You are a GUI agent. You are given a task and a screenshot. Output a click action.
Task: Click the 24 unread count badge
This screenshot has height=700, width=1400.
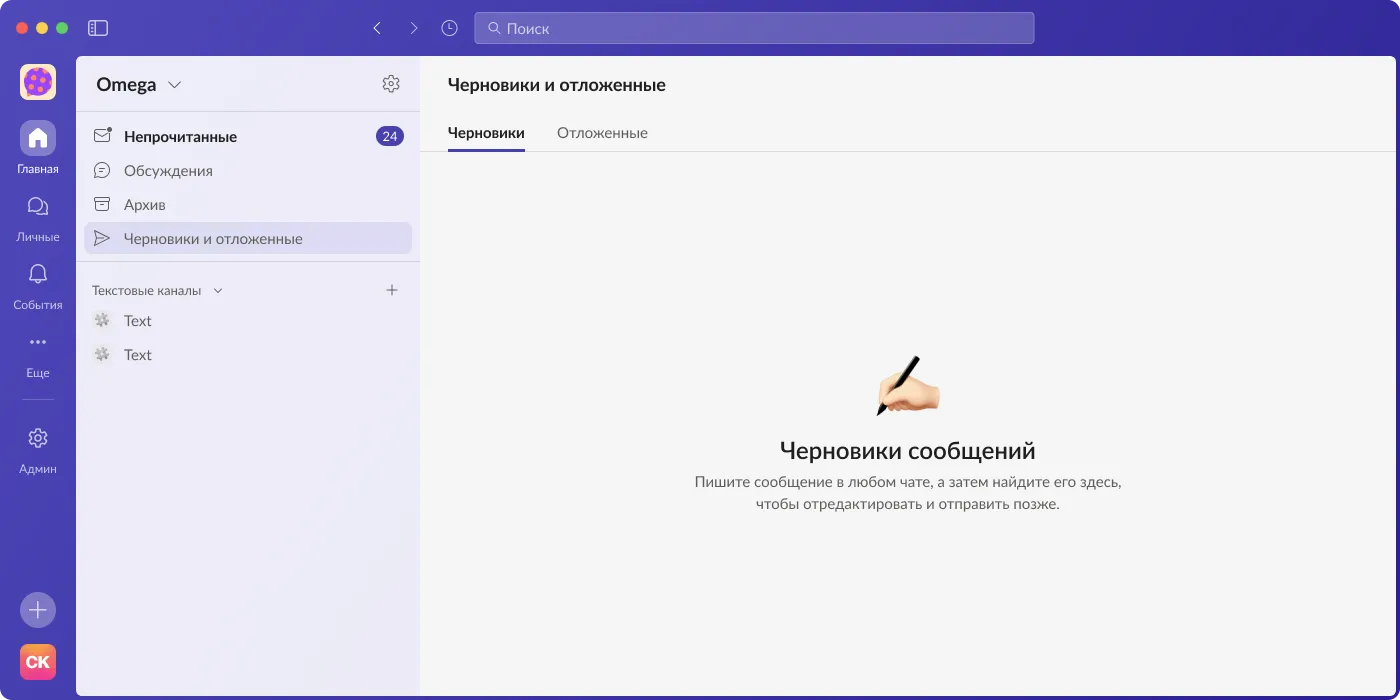(390, 136)
